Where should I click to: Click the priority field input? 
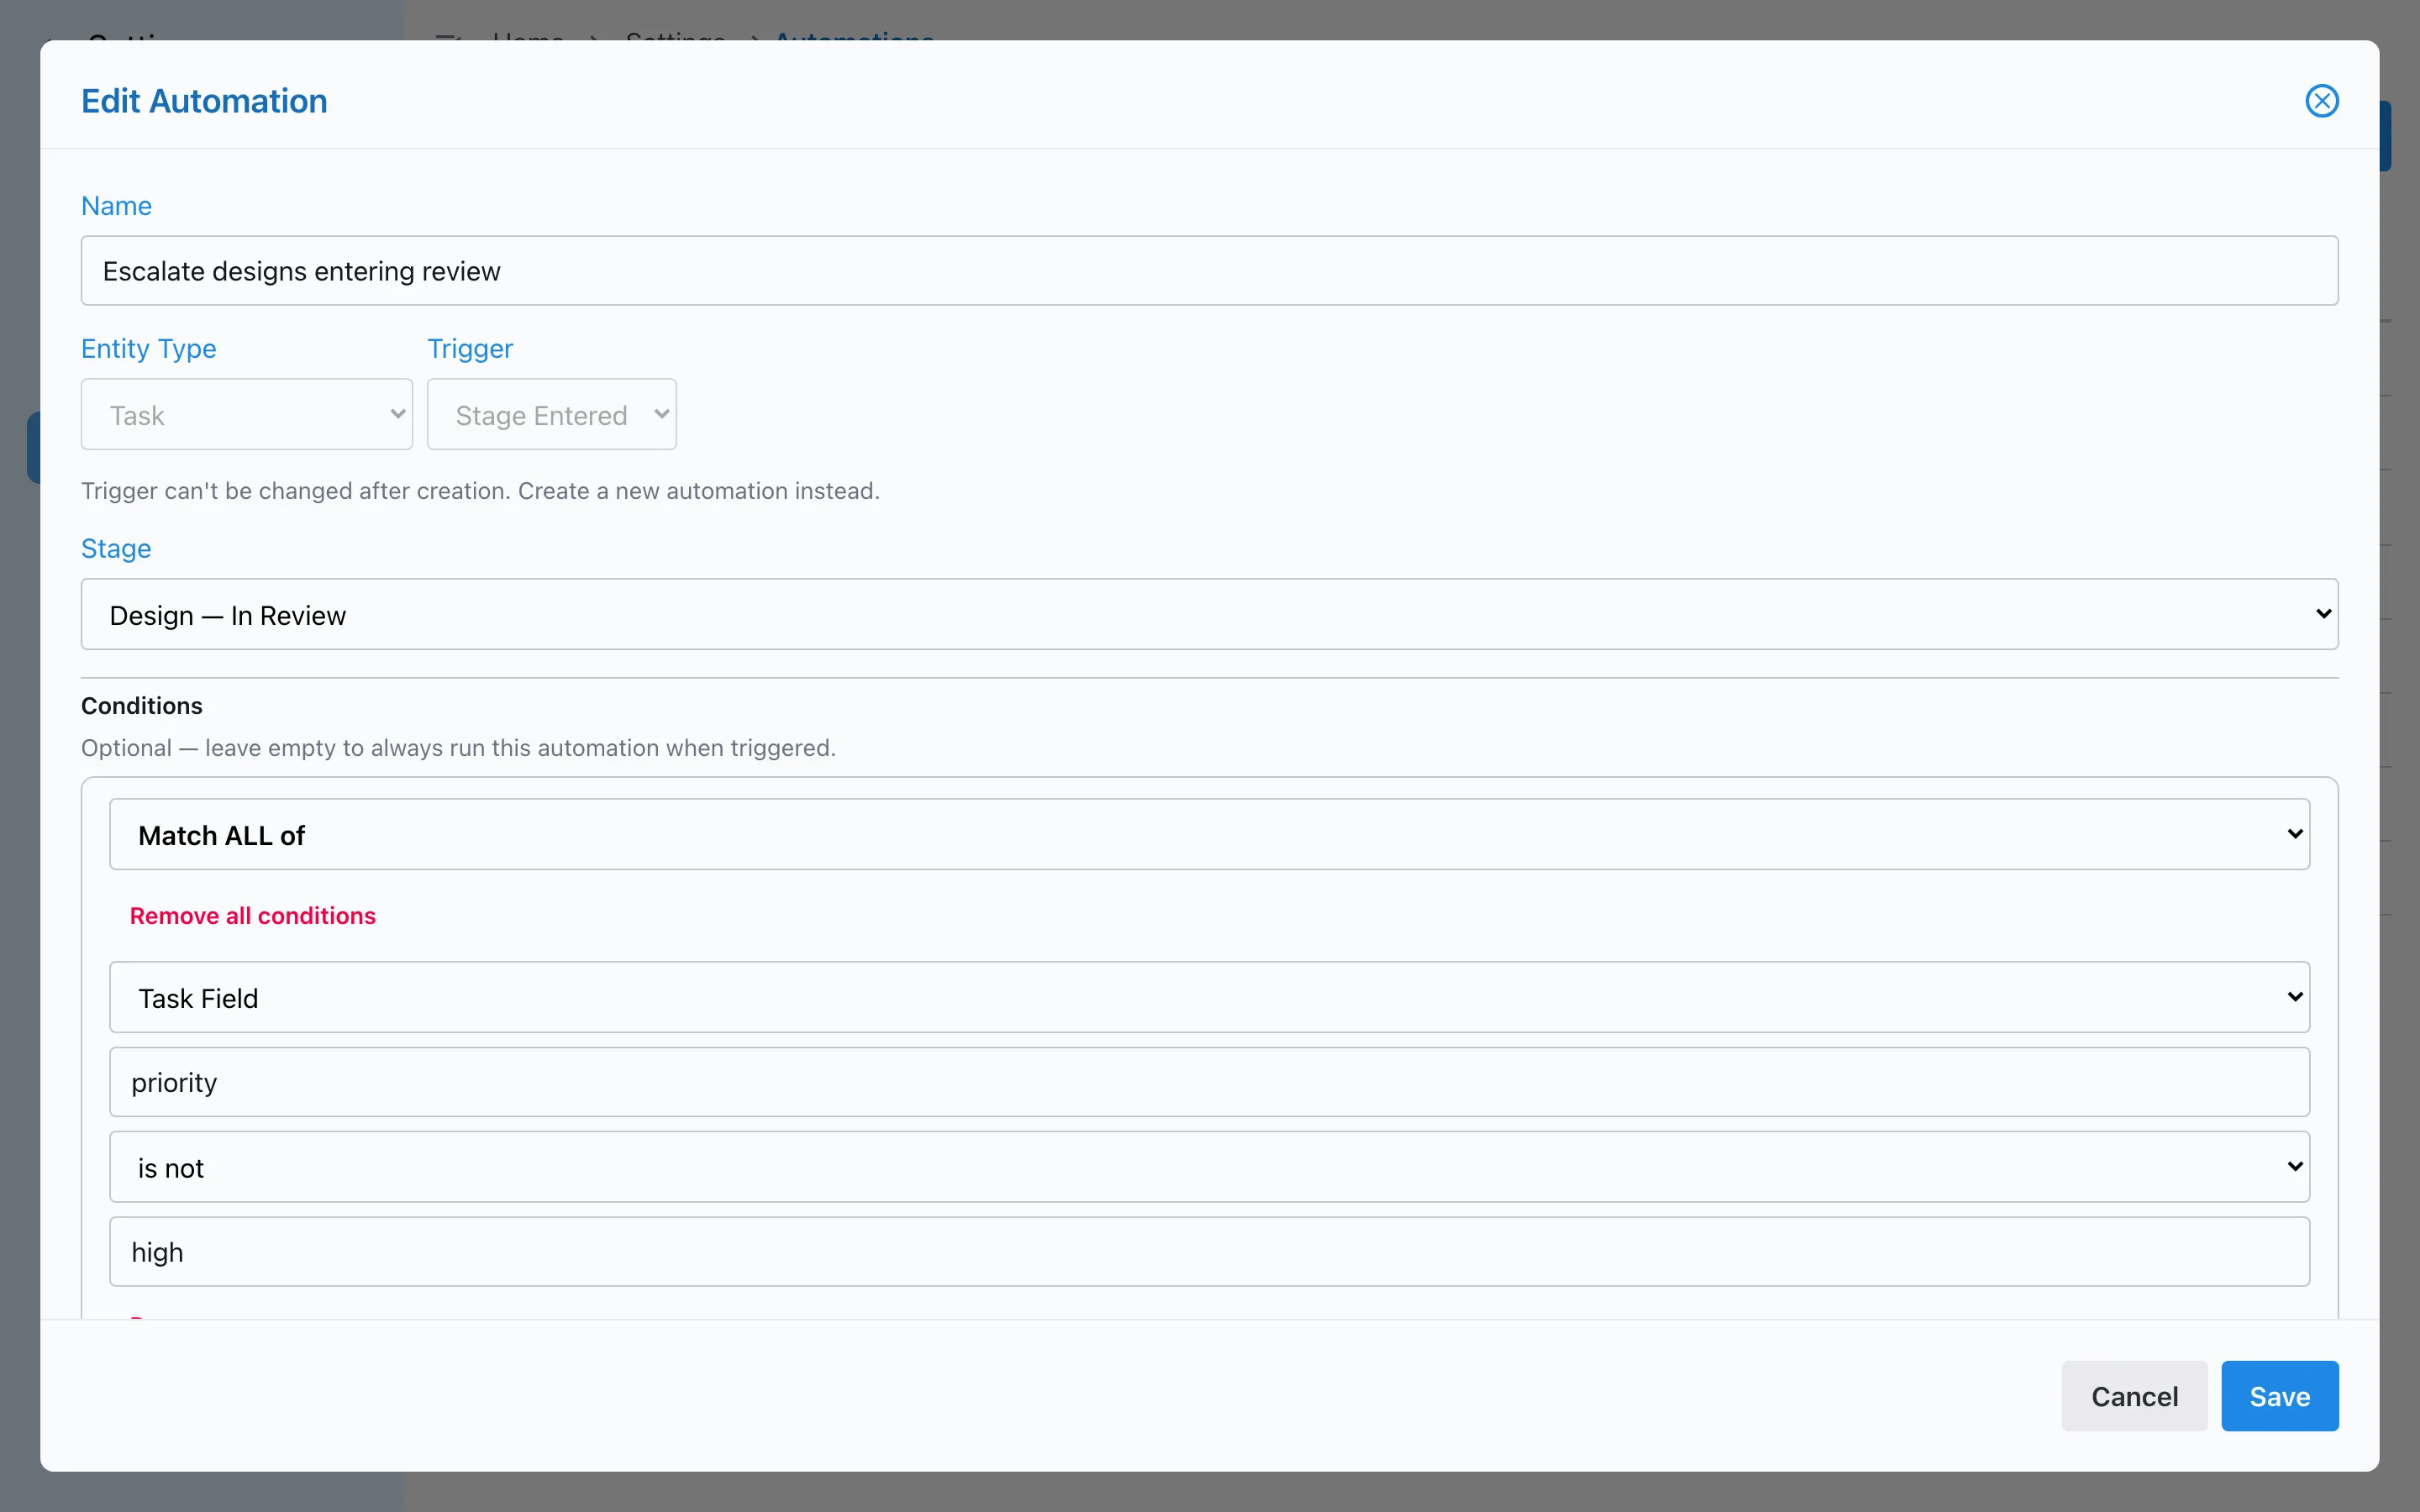pyautogui.click(x=1209, y=1082)
